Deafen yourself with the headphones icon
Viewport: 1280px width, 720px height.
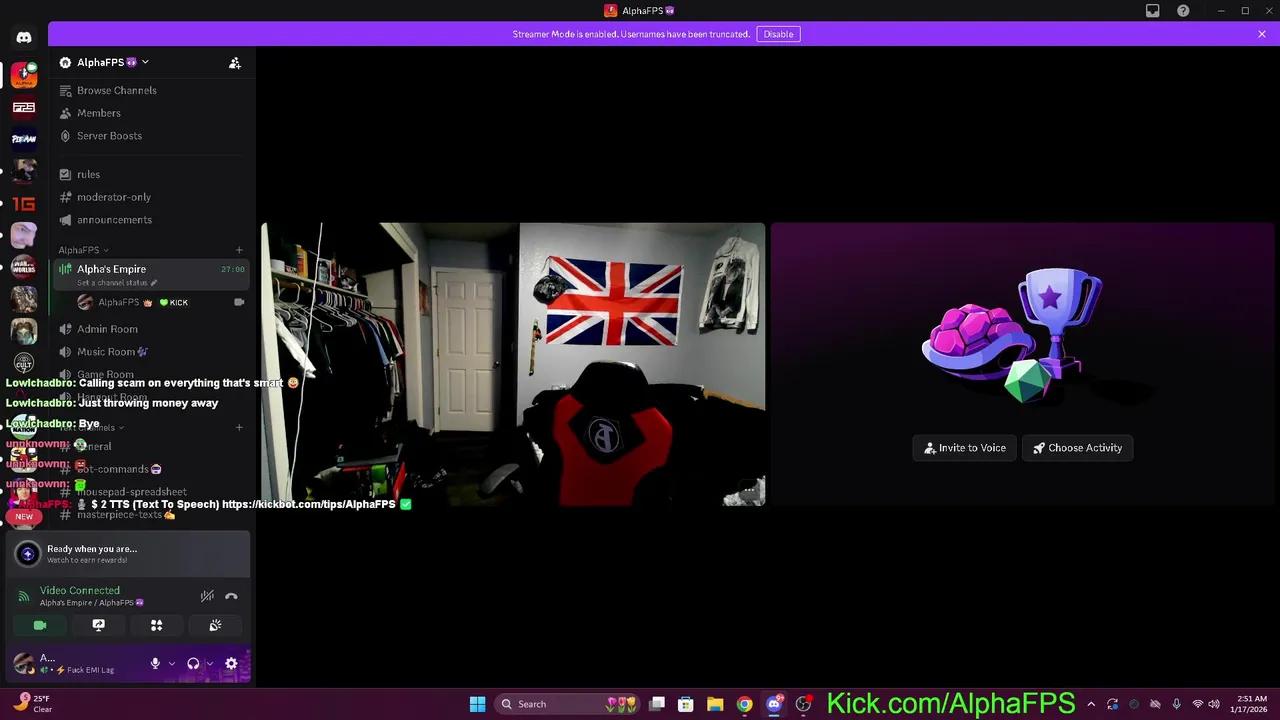[x=193, y=663]
